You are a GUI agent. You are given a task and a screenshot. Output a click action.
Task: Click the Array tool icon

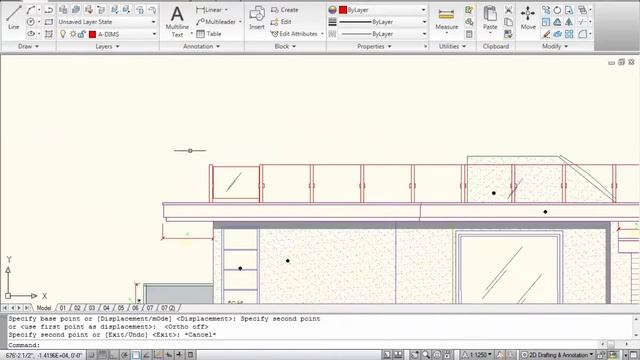[x=569, y=34]
